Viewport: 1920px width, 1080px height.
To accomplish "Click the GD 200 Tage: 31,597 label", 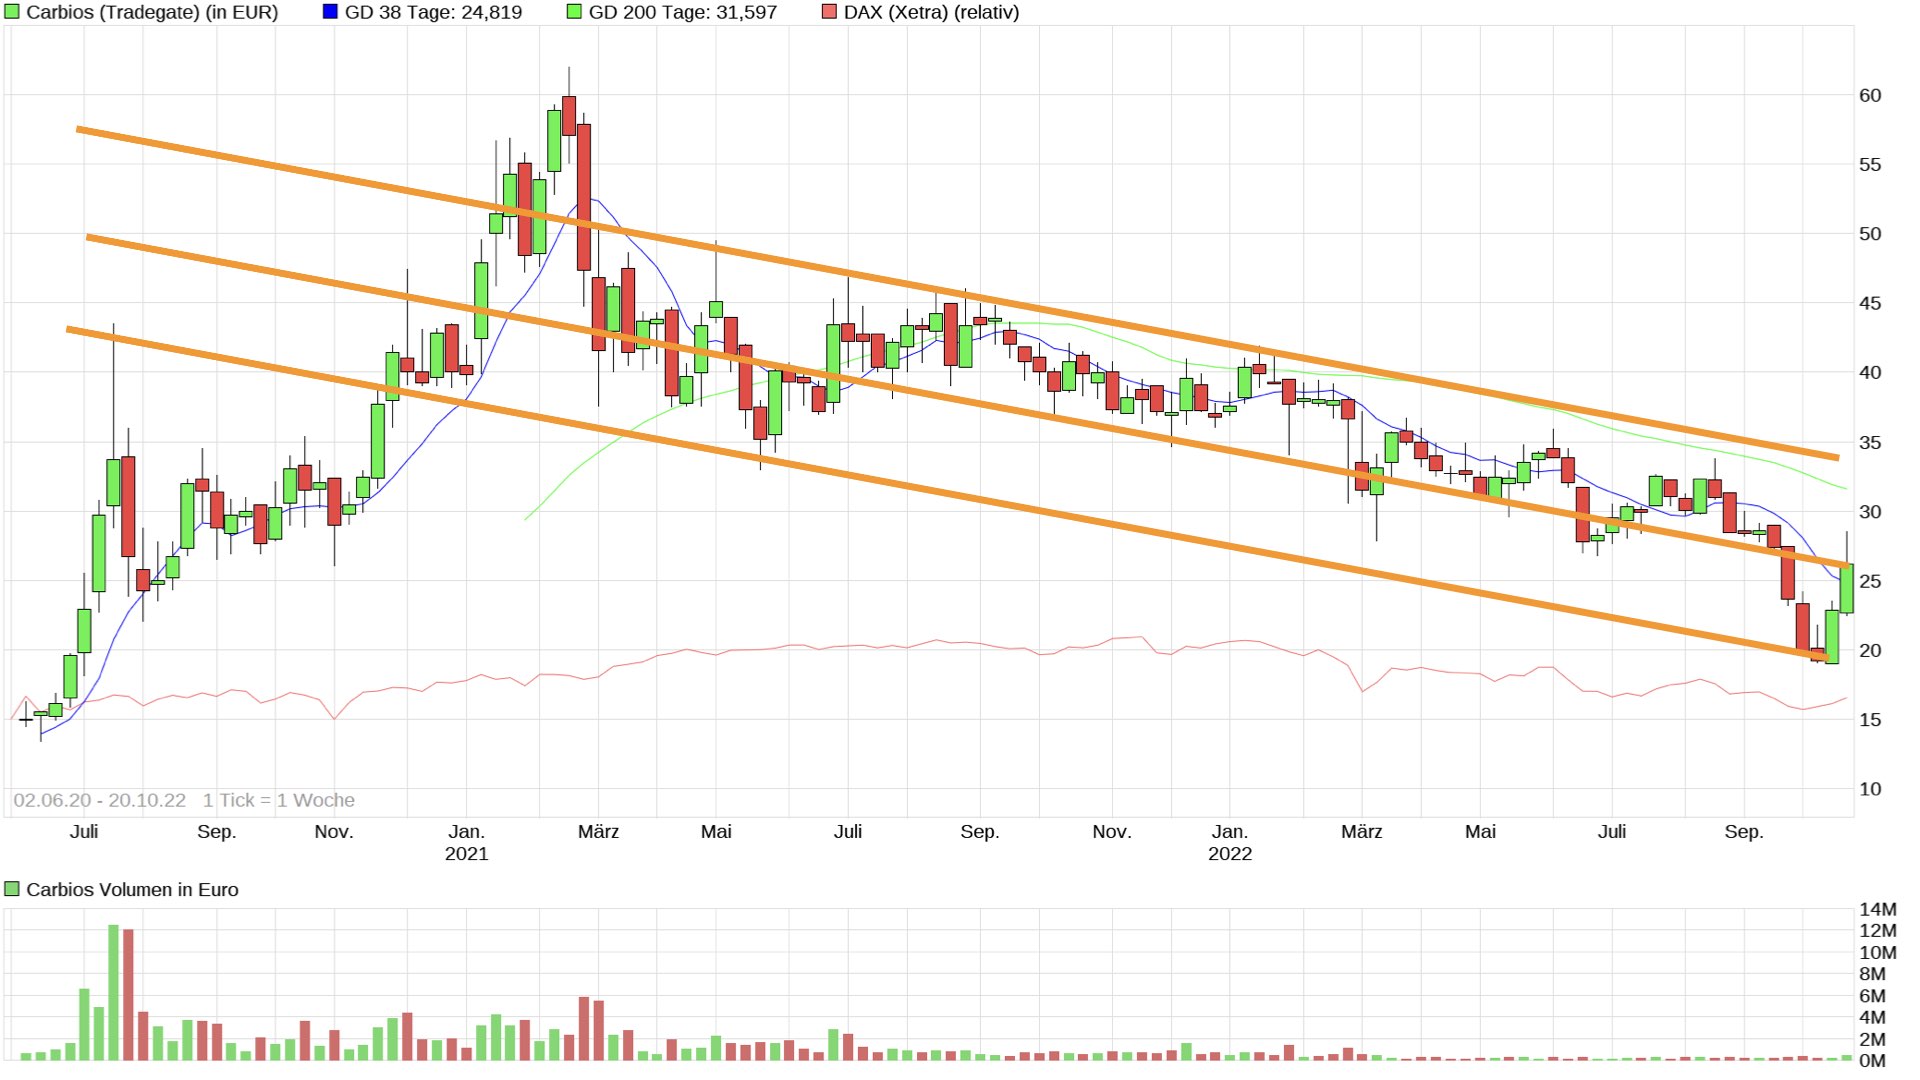I will (682, 12).
